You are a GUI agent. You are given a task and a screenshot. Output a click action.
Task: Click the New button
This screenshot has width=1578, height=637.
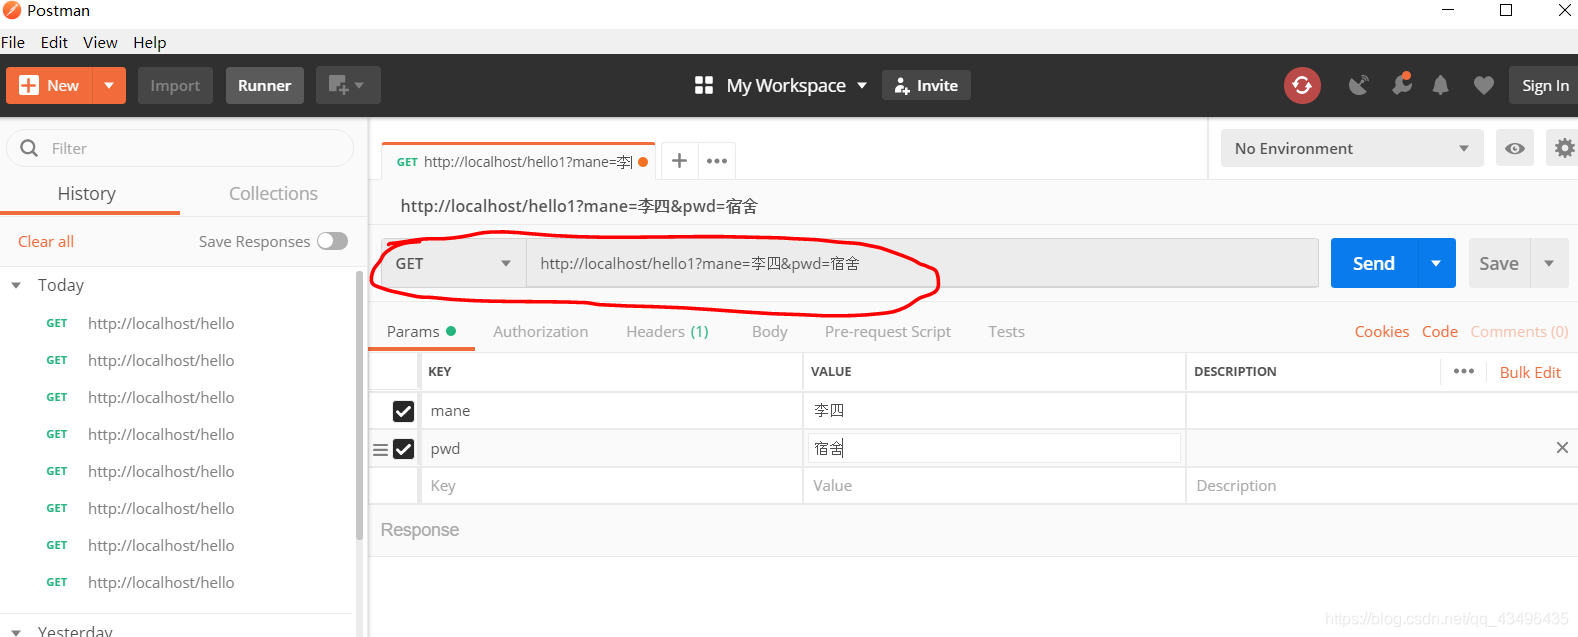49,85
